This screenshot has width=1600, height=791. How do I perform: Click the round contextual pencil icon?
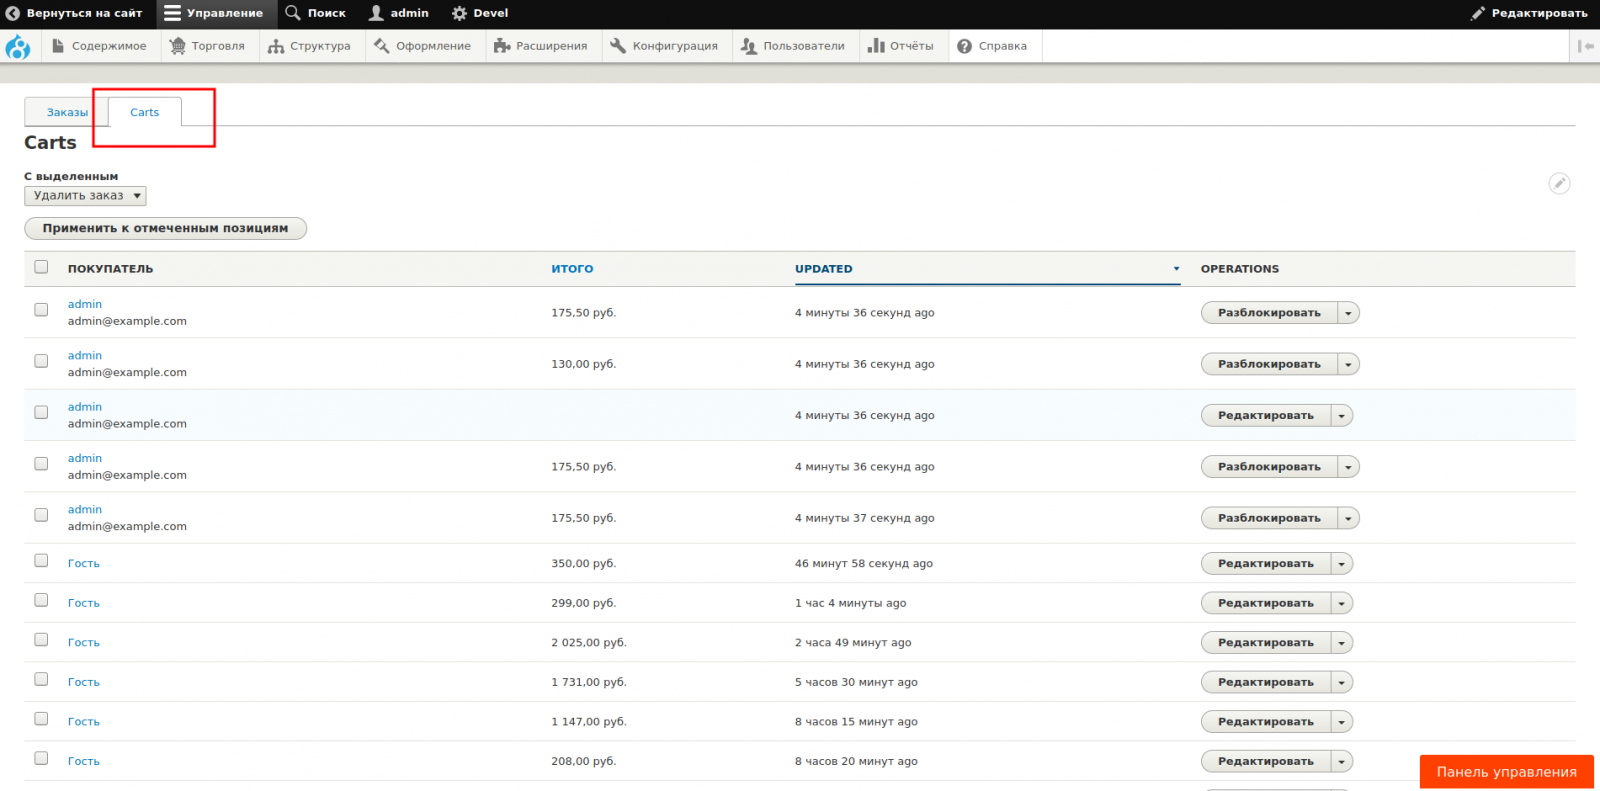(1559, 183)
